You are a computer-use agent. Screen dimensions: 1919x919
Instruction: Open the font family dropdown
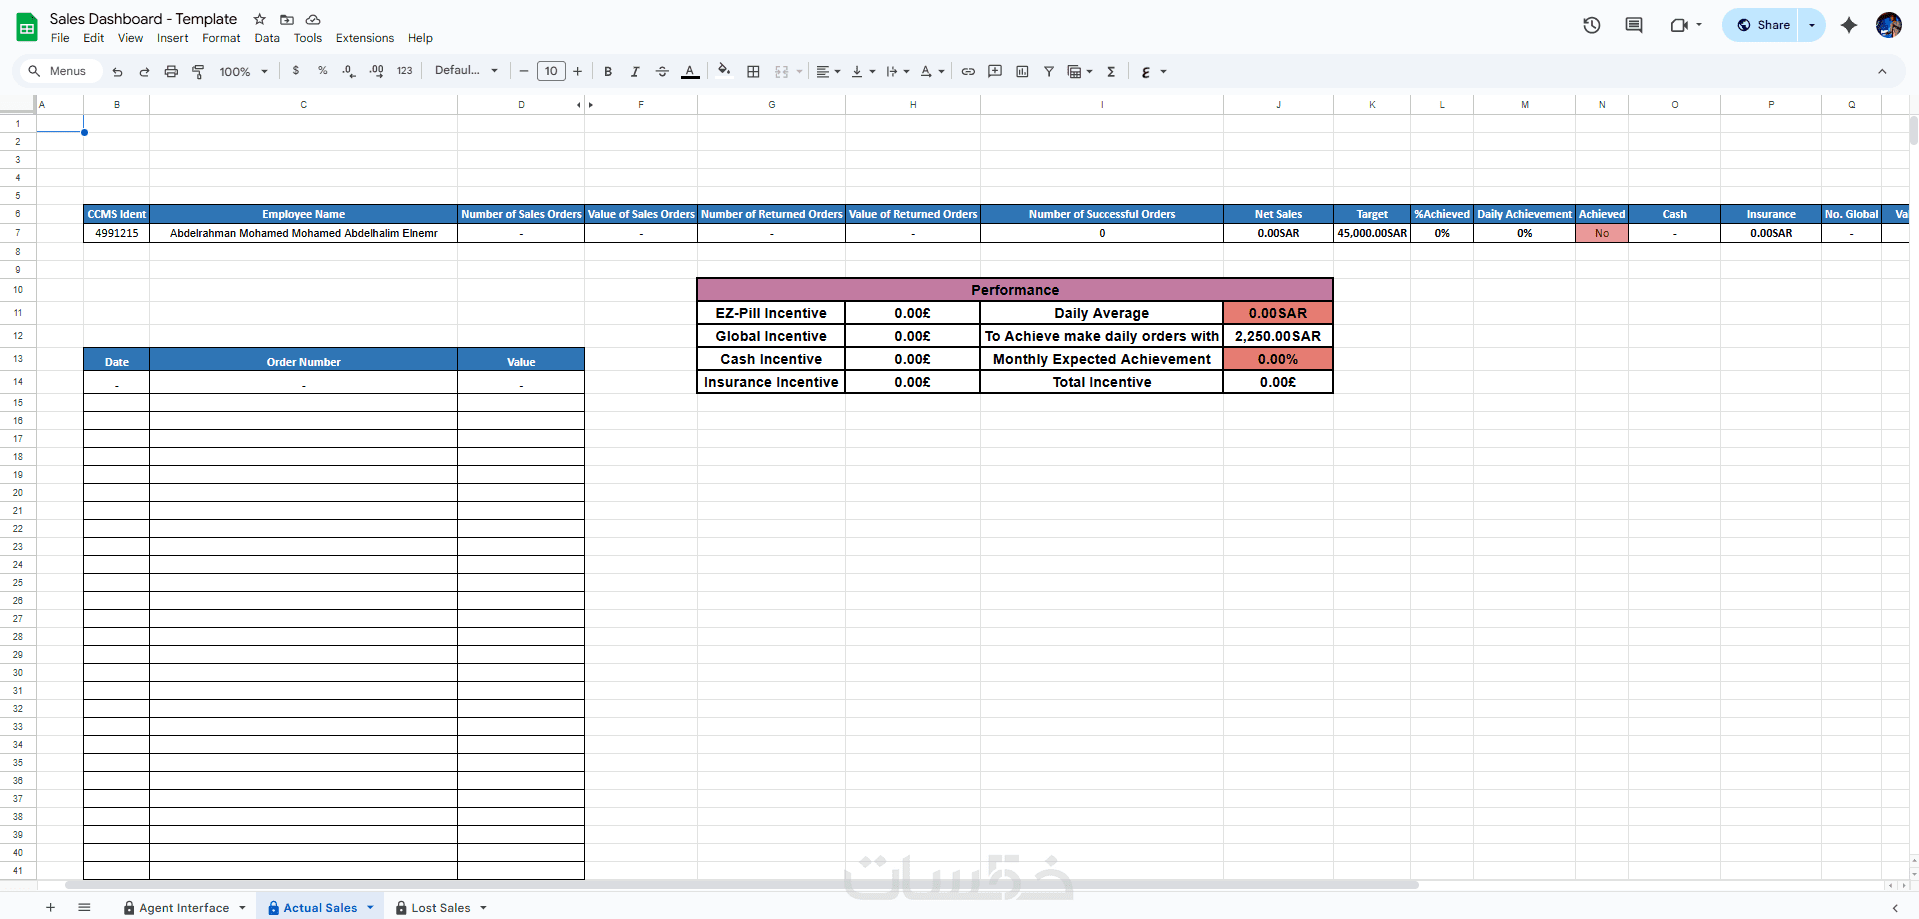pos(466,71)
